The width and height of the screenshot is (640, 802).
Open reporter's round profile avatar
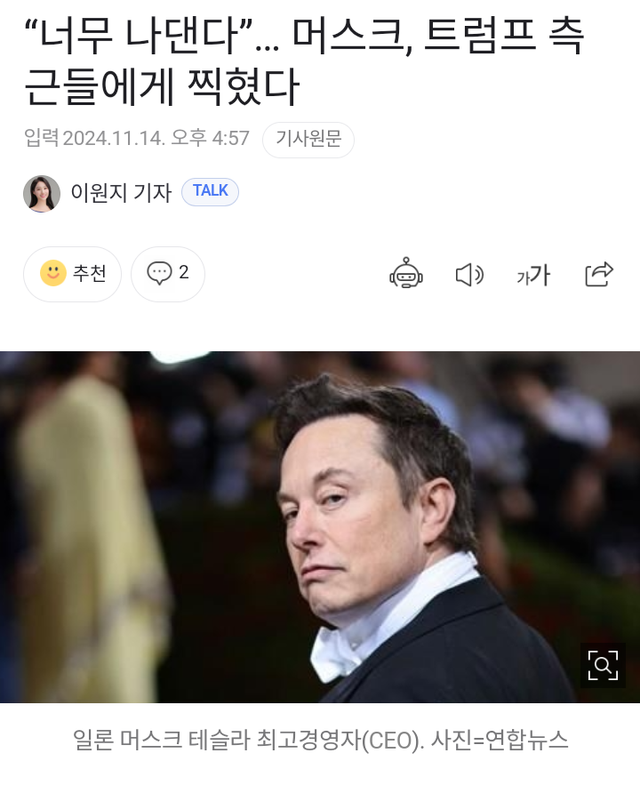pos(42,193)
